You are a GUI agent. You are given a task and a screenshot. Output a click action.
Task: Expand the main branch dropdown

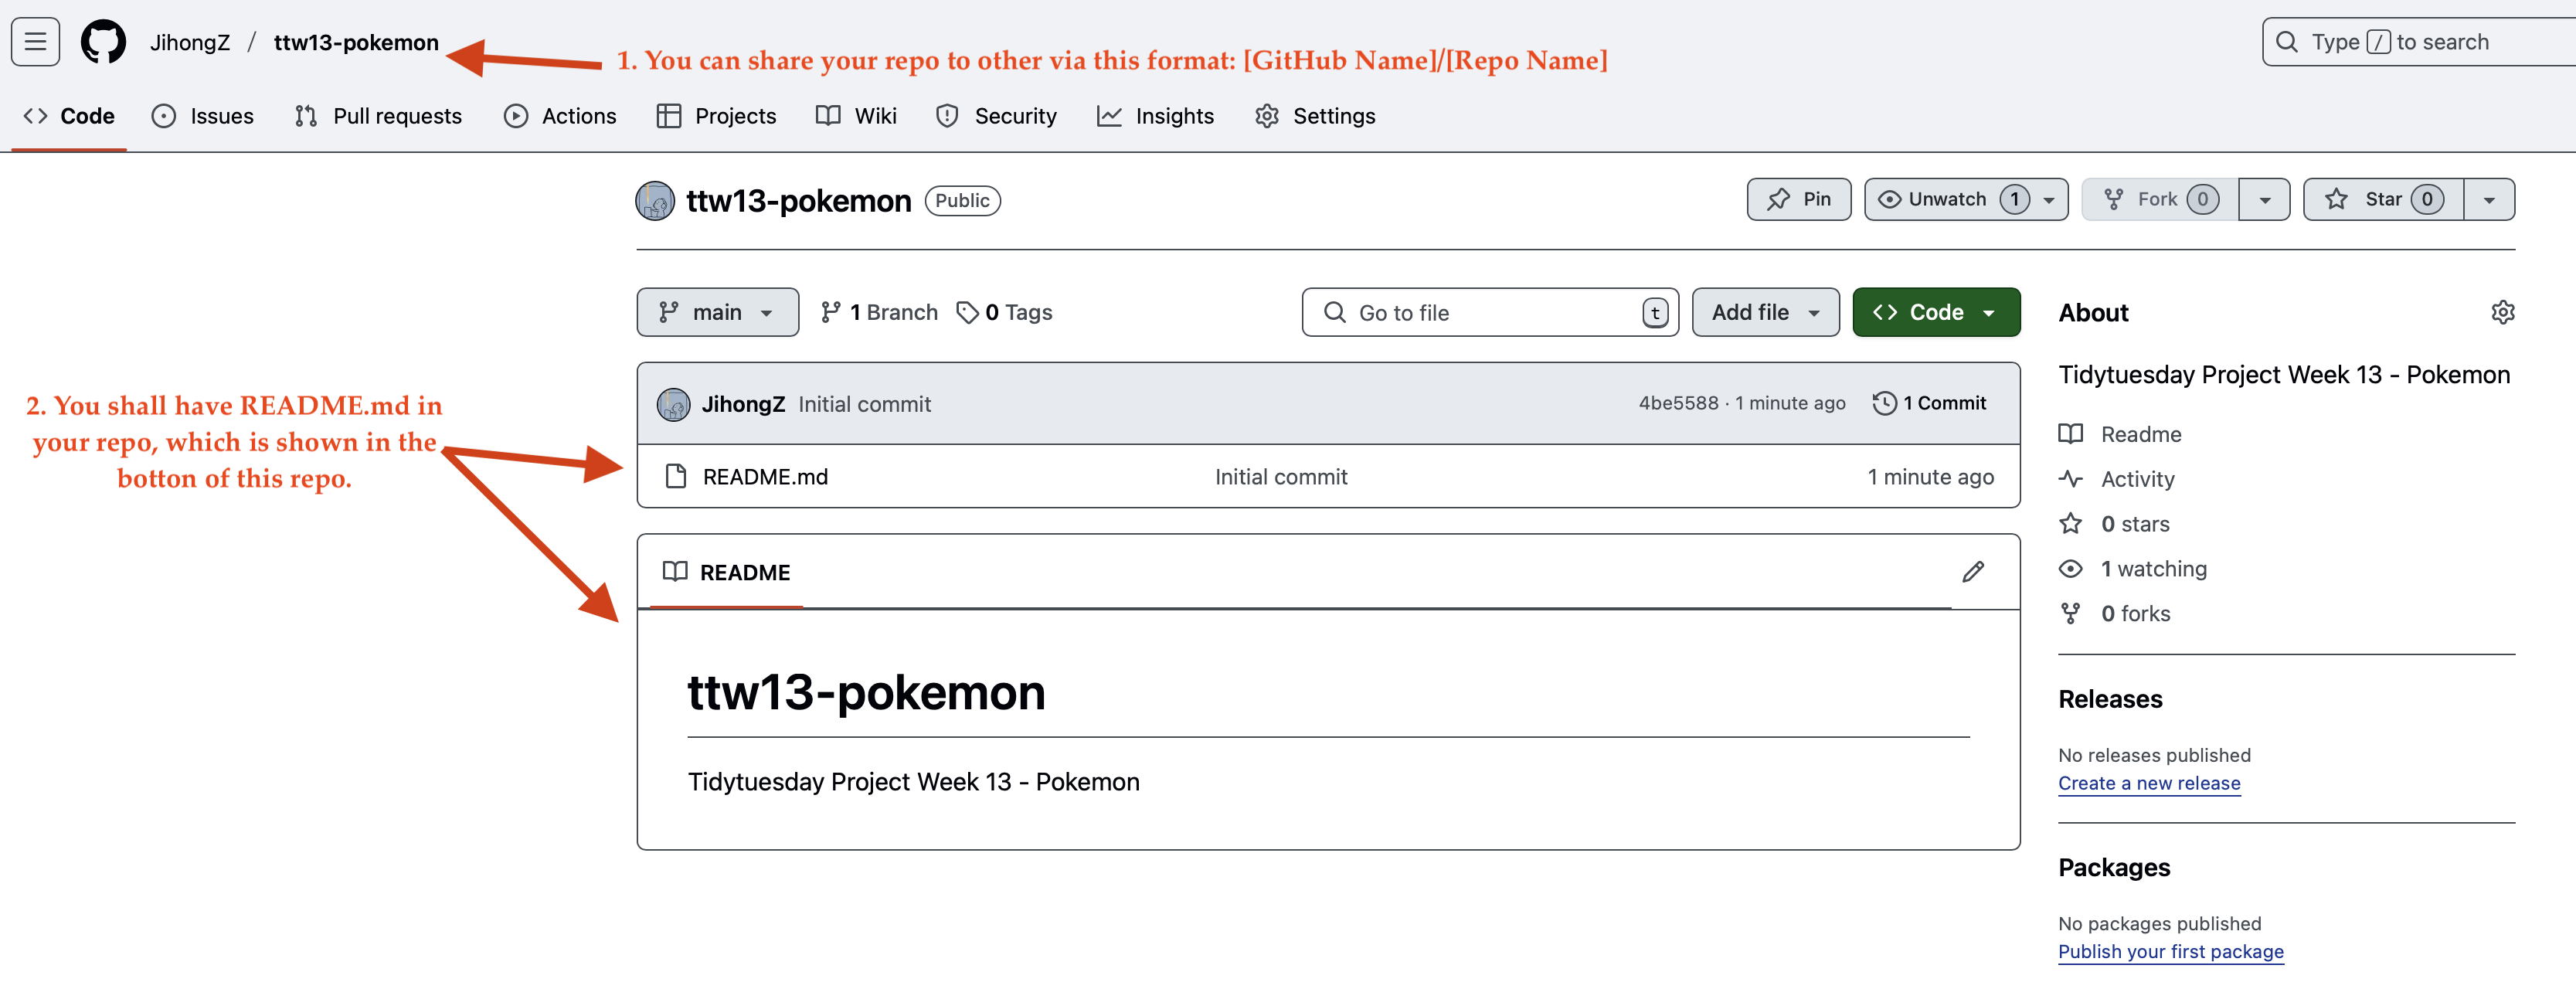click(x=717, y=312)
